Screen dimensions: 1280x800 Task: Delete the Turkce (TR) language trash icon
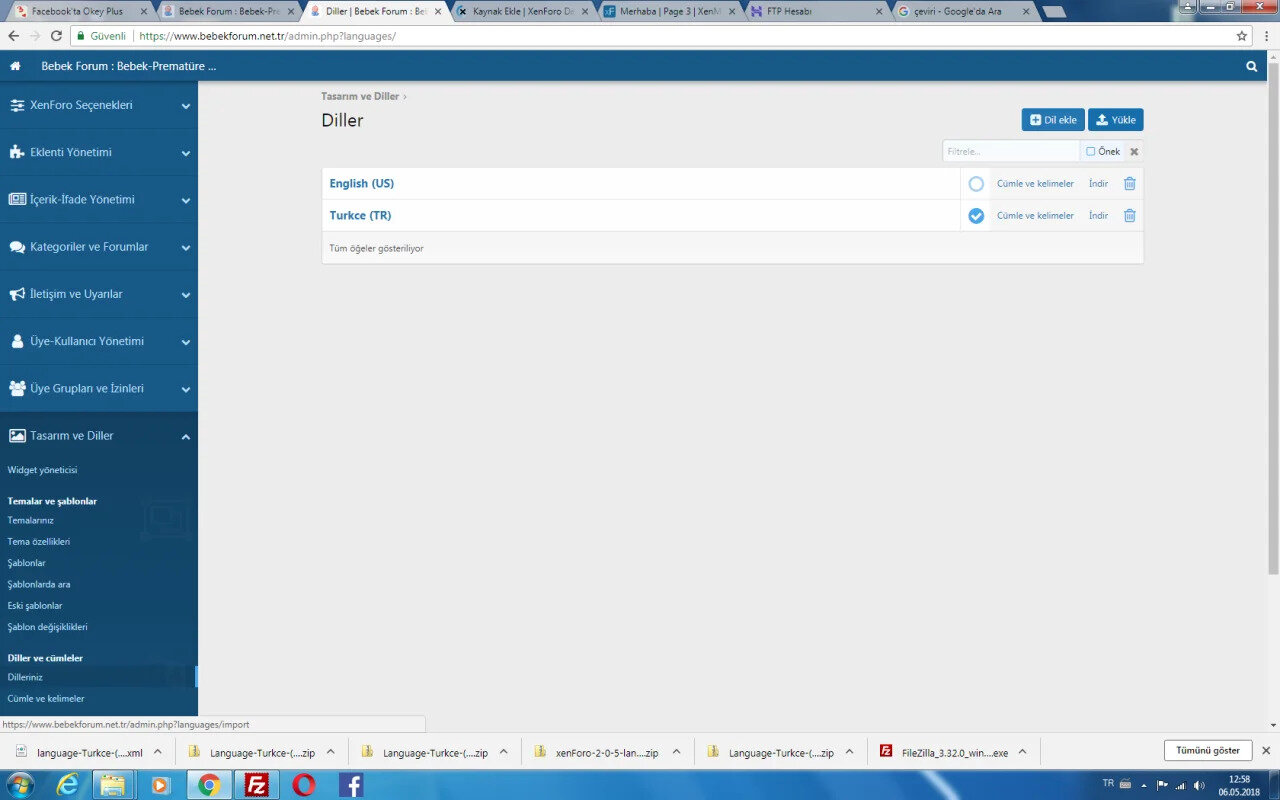point(1129,216)
